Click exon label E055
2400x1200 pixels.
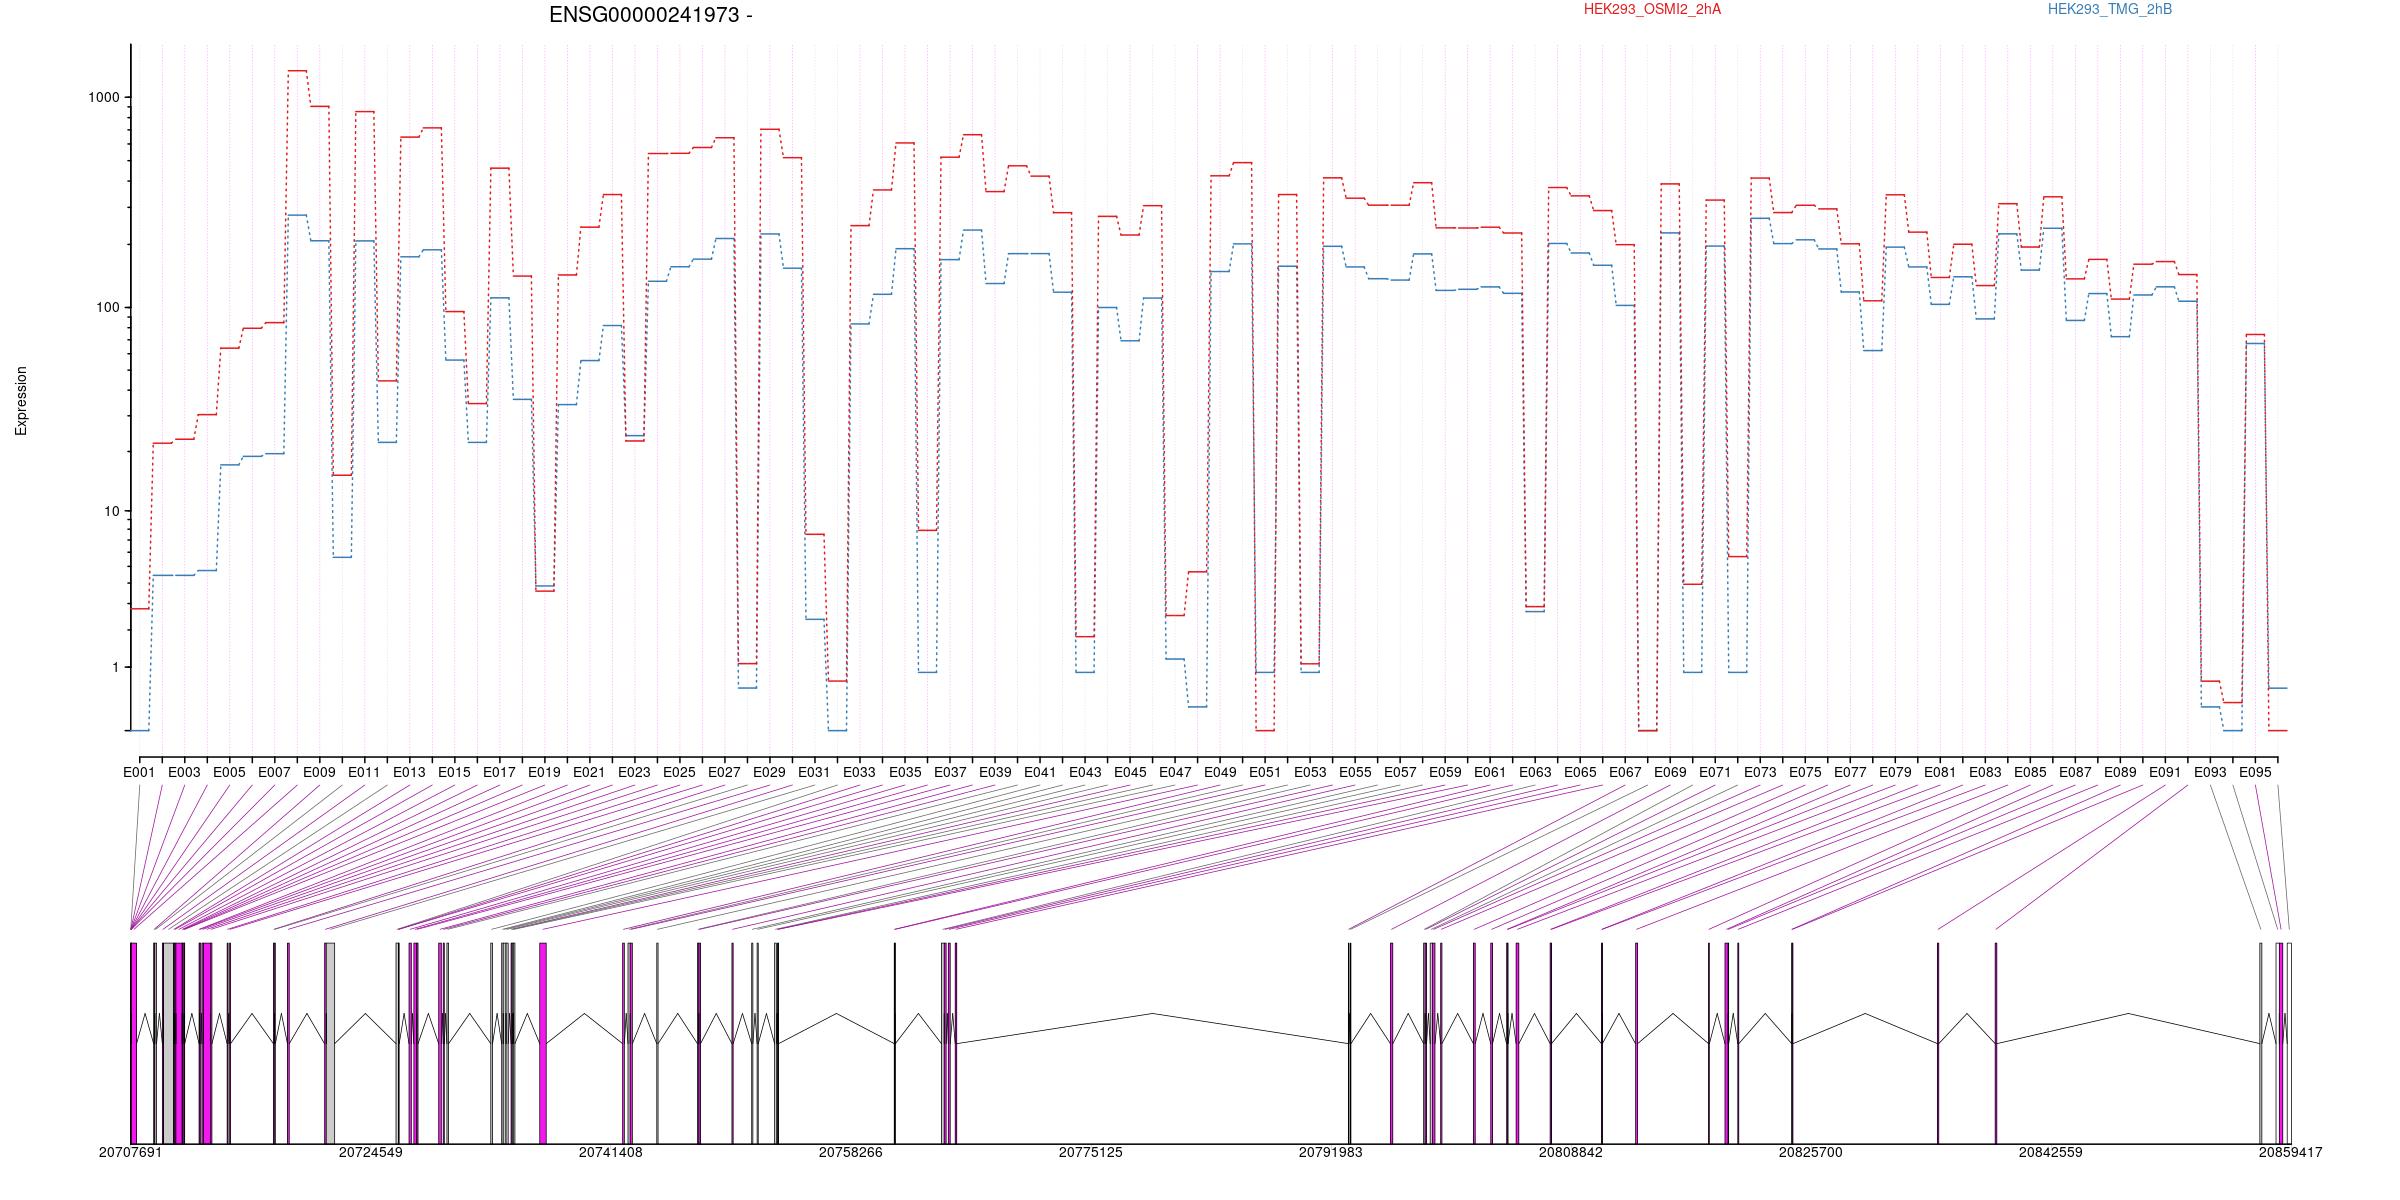coord(1355,772)
